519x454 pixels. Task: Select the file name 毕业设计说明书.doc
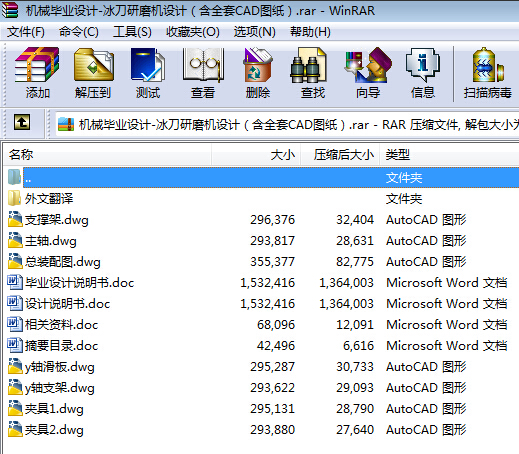tap(79, 283)
